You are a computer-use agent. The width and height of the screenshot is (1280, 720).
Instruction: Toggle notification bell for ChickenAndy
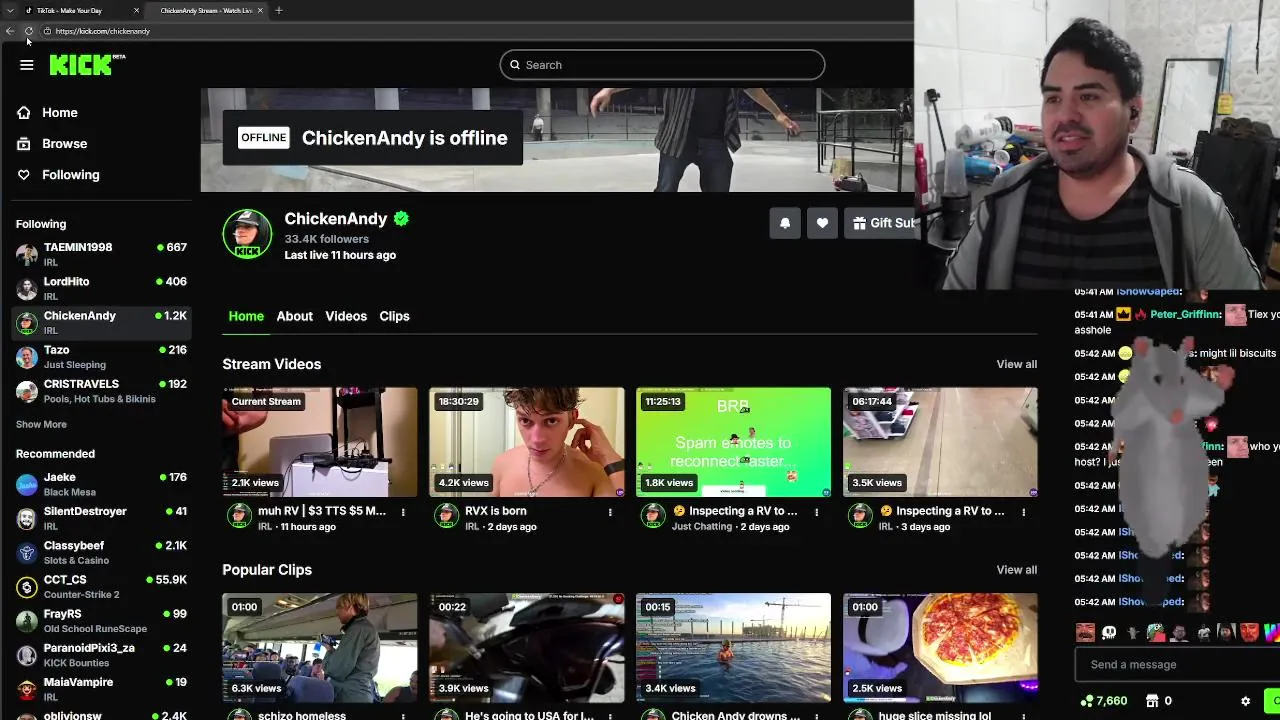(x=785, y=223)
